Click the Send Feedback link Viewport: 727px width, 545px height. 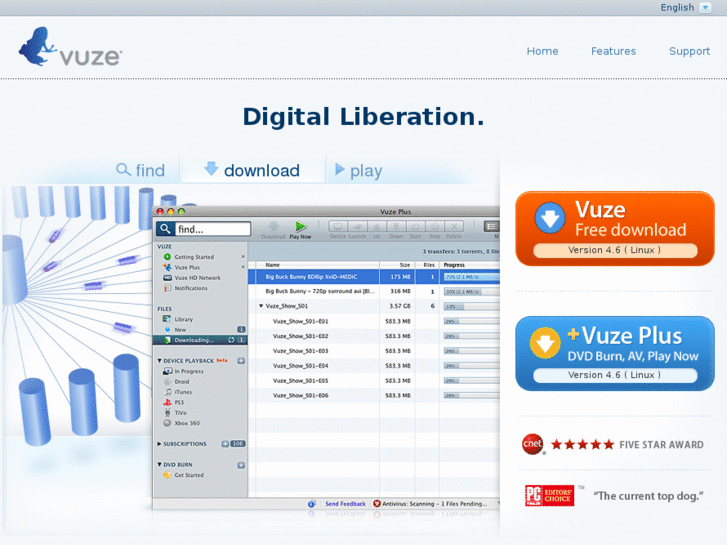[345, 504]
